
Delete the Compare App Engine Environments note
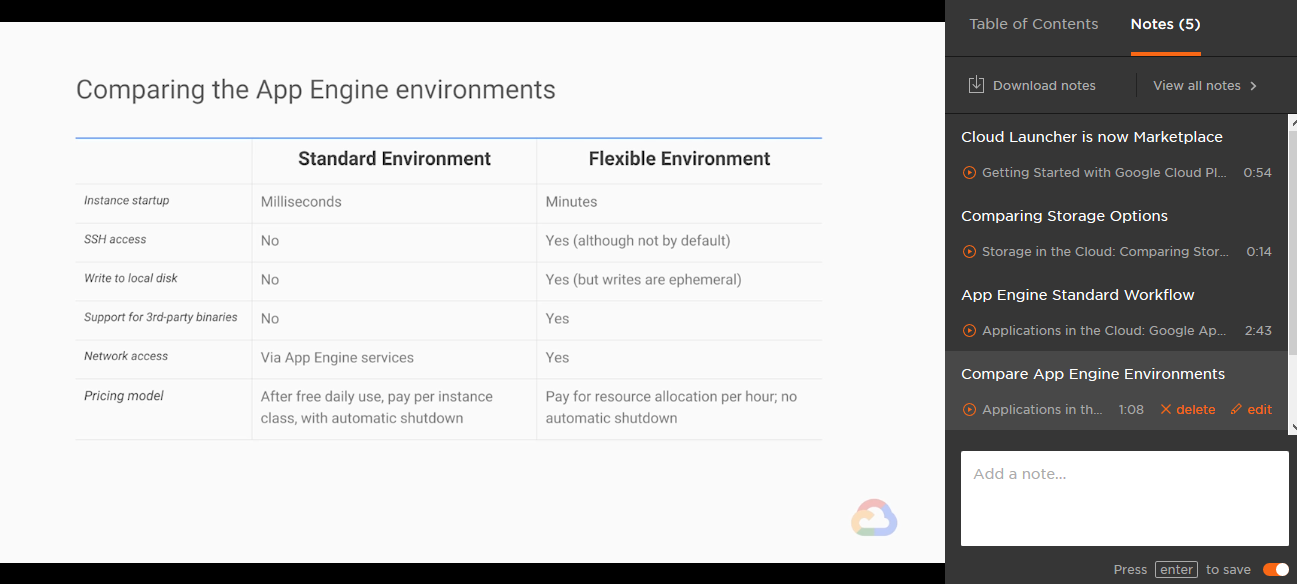[1188, 410]
